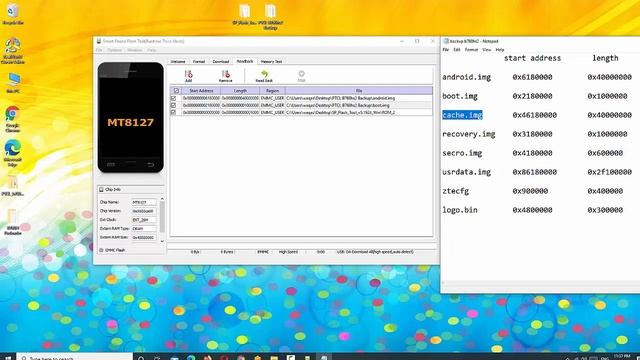
Task: Click the Chip Info panel icon
Action: 101,189
